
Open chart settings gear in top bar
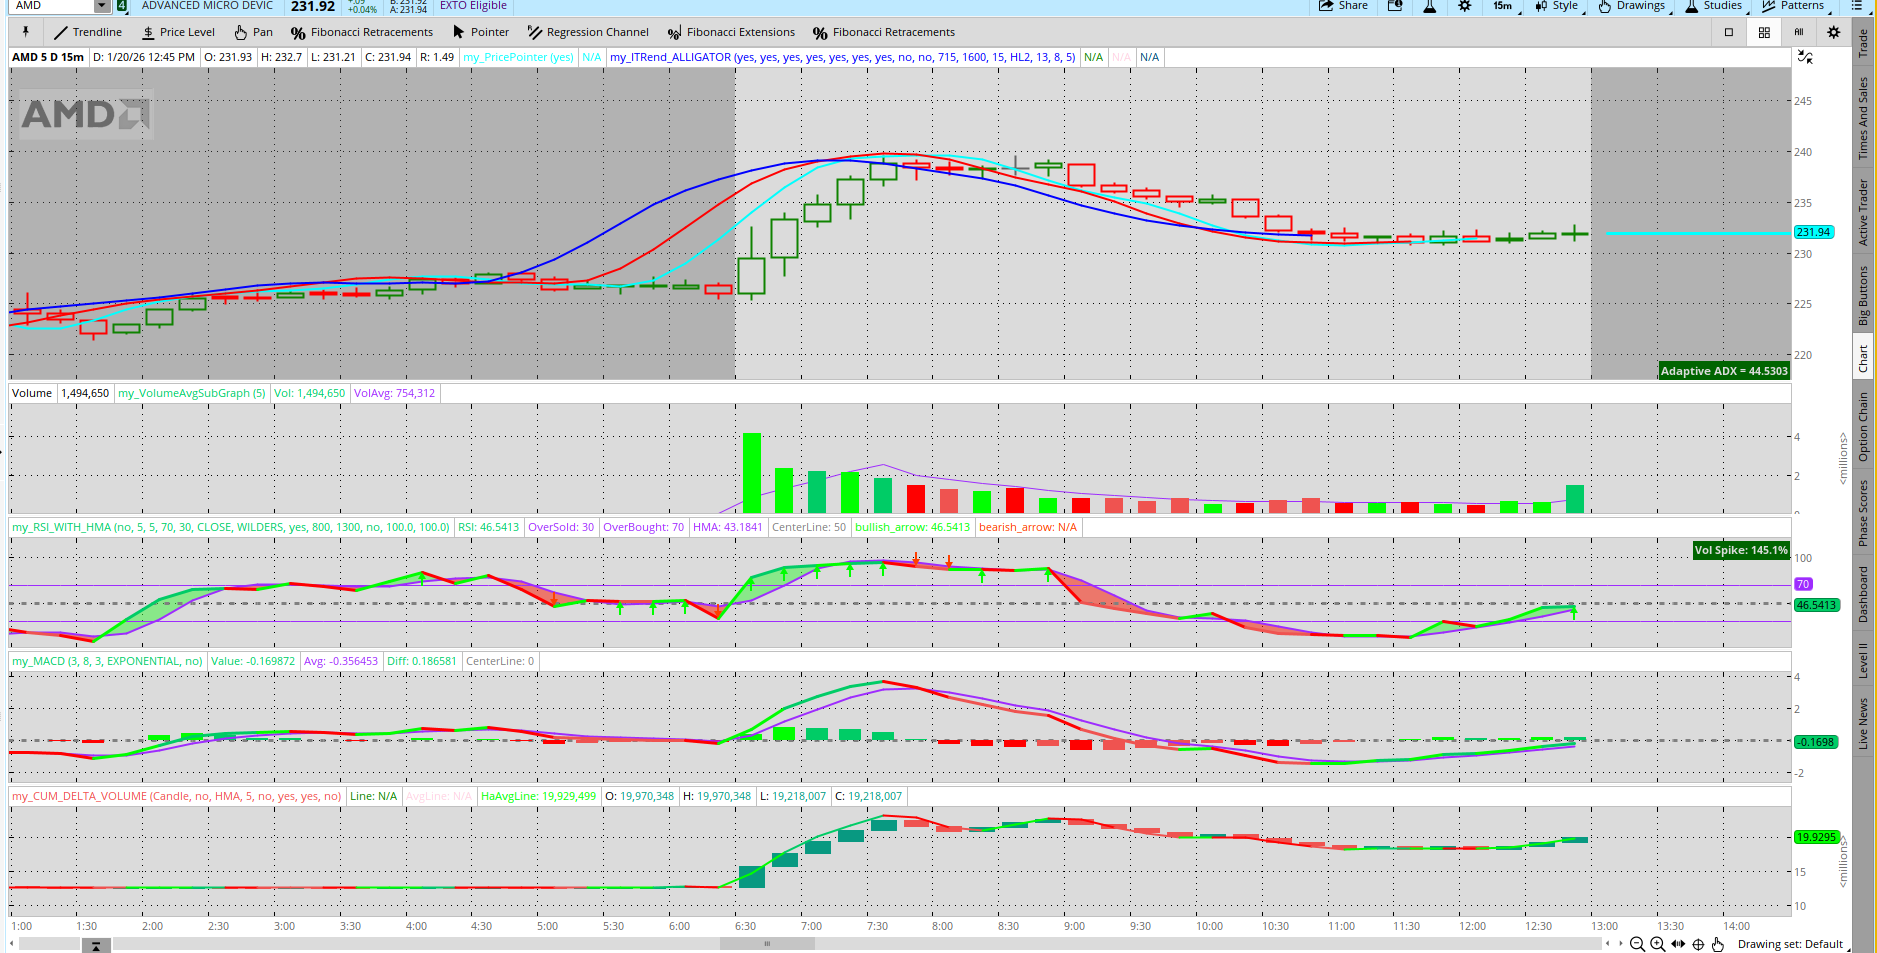click(x=1464, y=6)
